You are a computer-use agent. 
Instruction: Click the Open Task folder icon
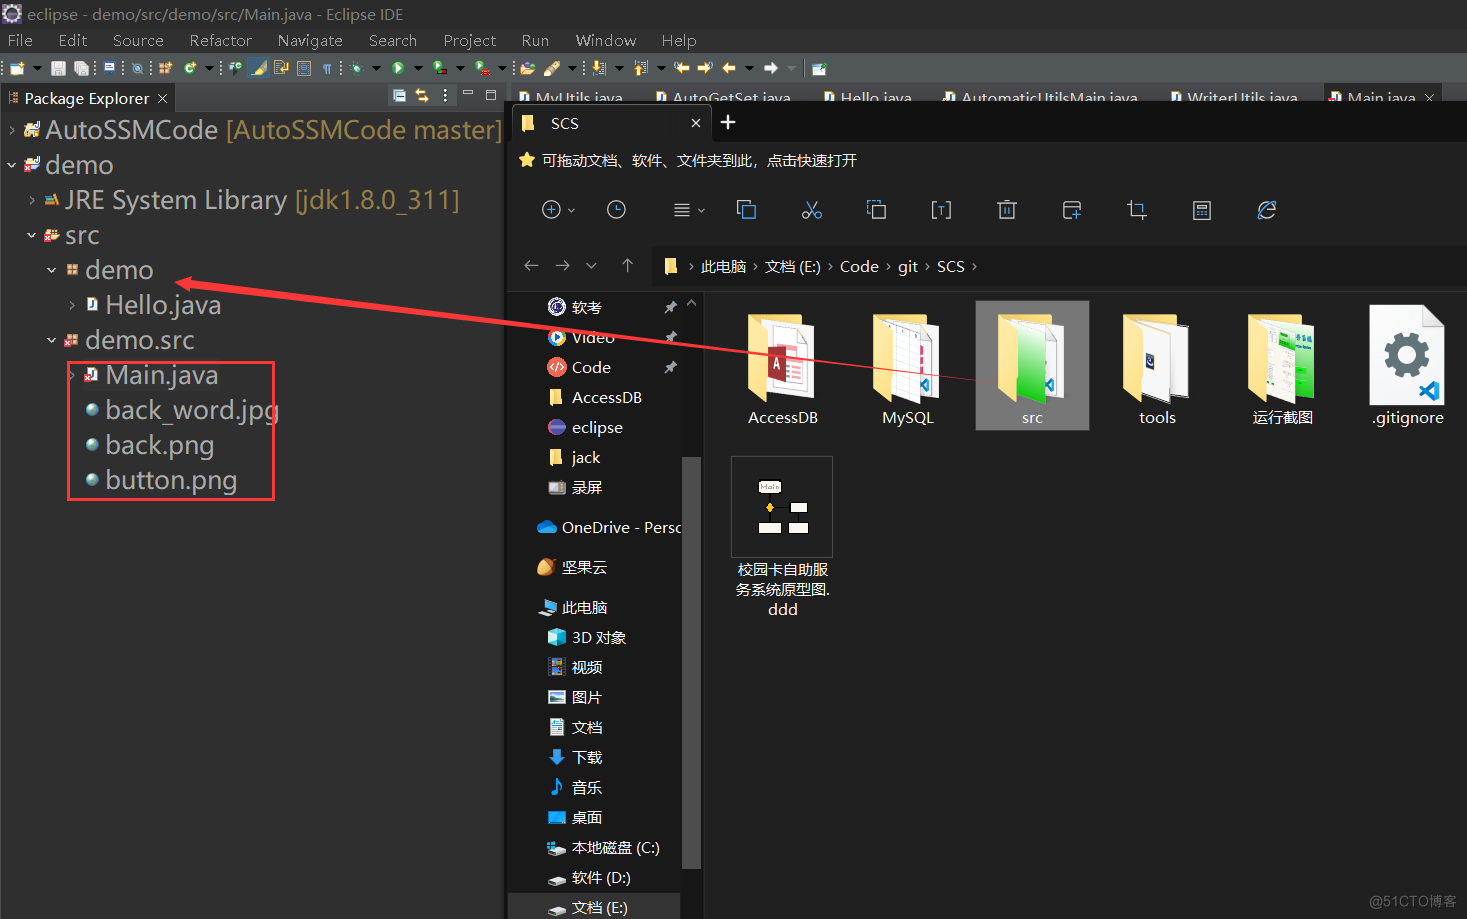click(527, 68)
